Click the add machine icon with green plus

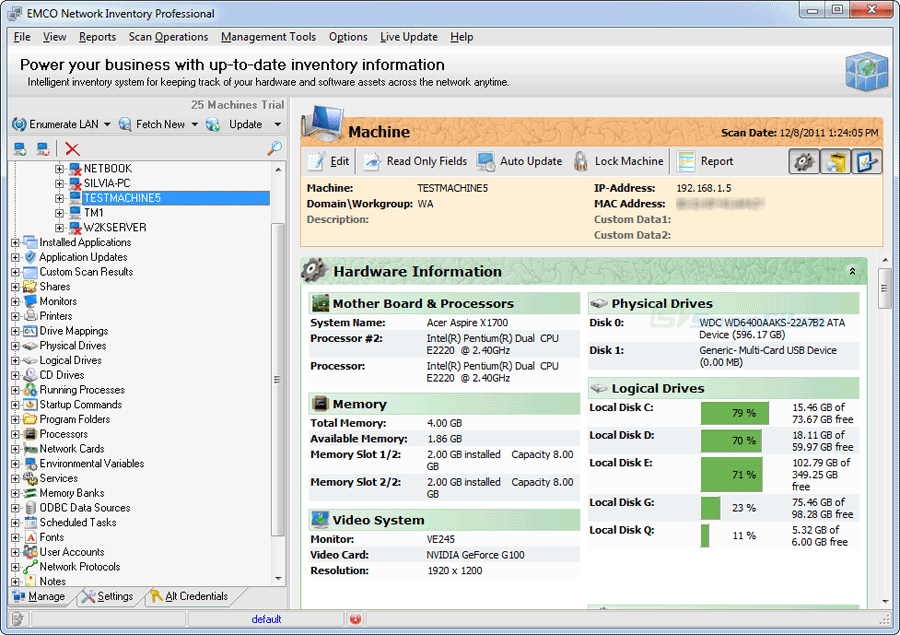tap(20, 149)
